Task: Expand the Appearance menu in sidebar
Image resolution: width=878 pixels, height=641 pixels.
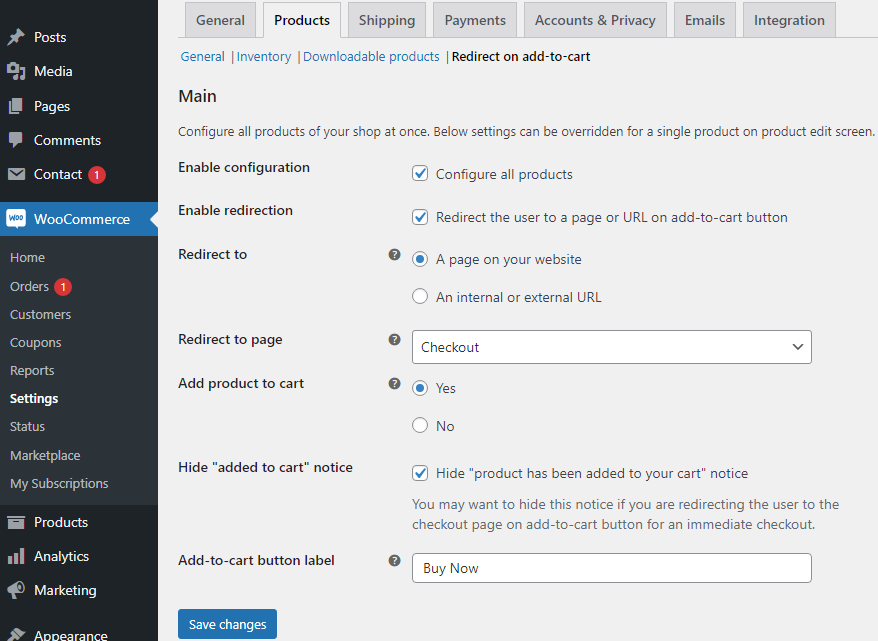Action: pos(15,633)
